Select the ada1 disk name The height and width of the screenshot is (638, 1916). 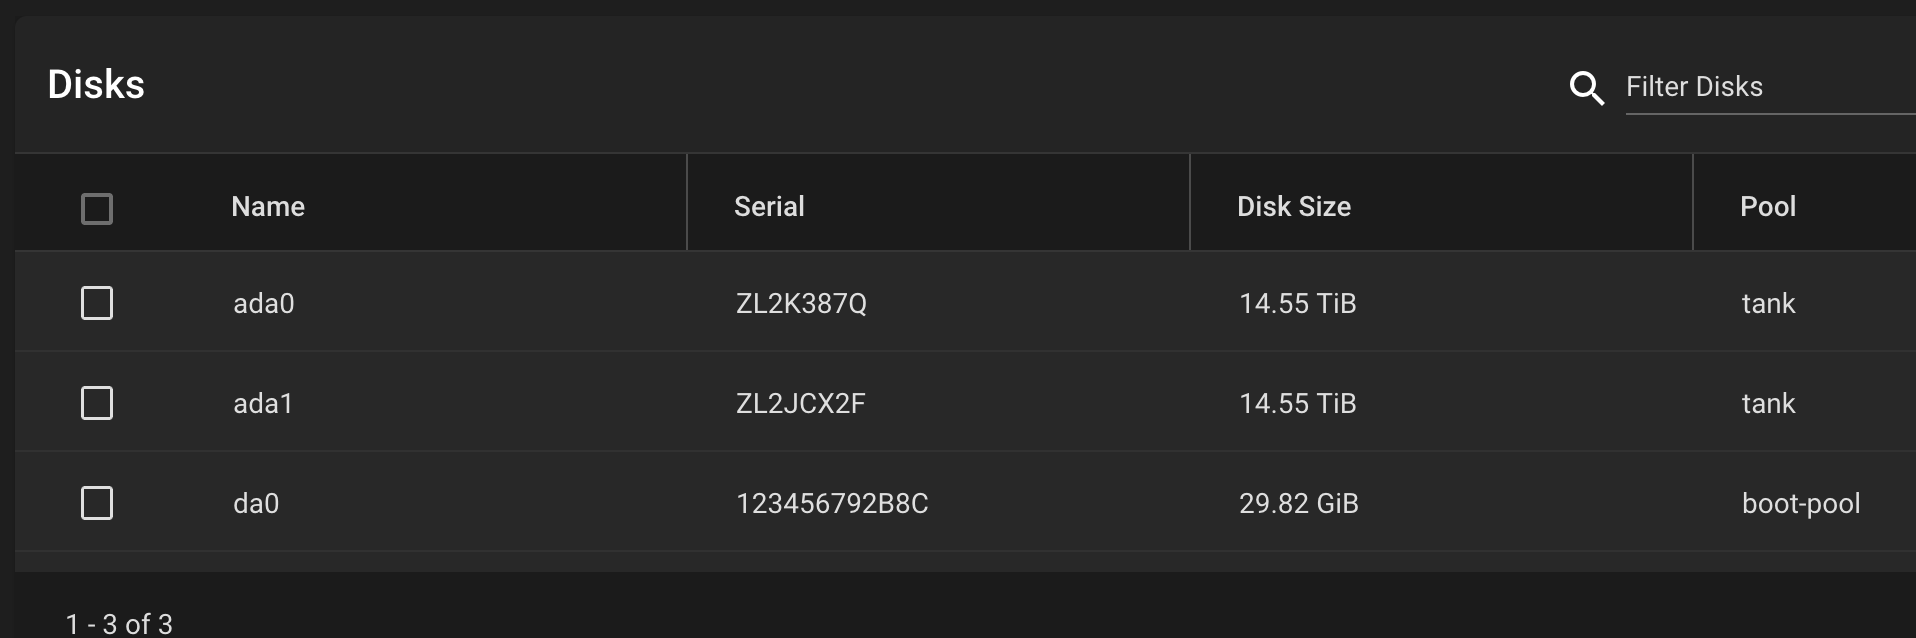click(x=263, y=404)
